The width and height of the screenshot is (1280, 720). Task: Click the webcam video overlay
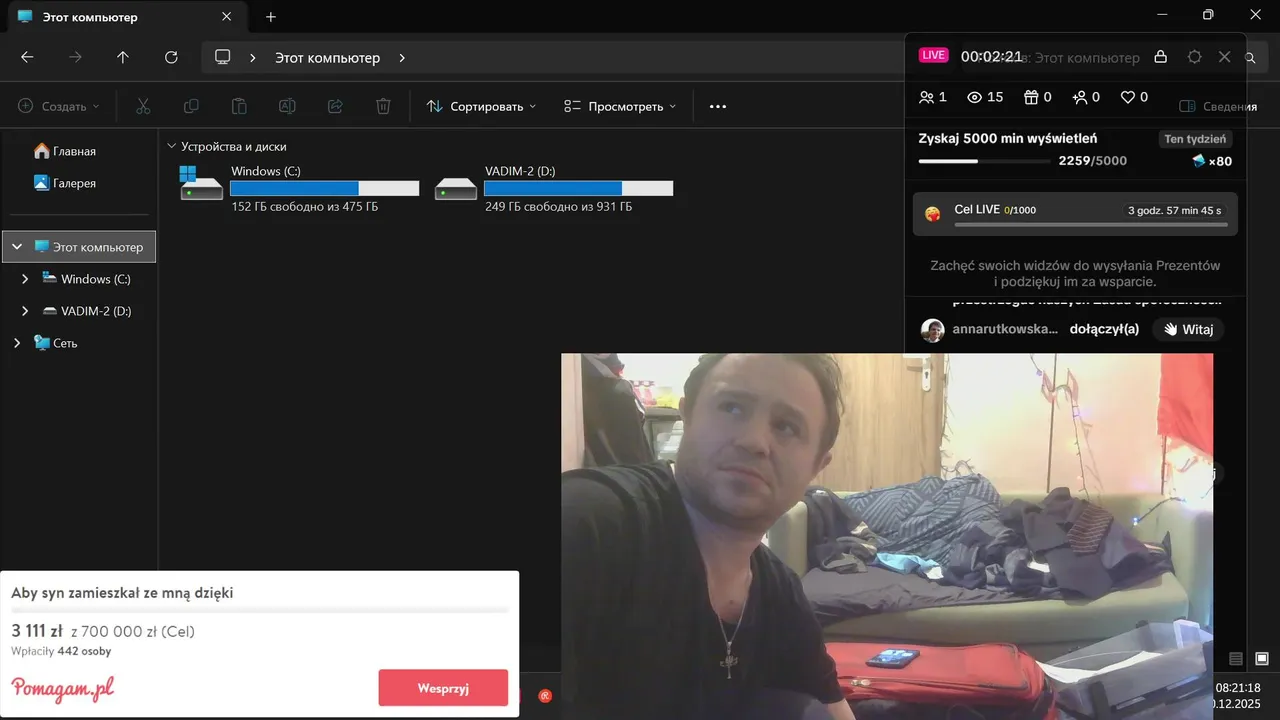(x=887, y=536)
